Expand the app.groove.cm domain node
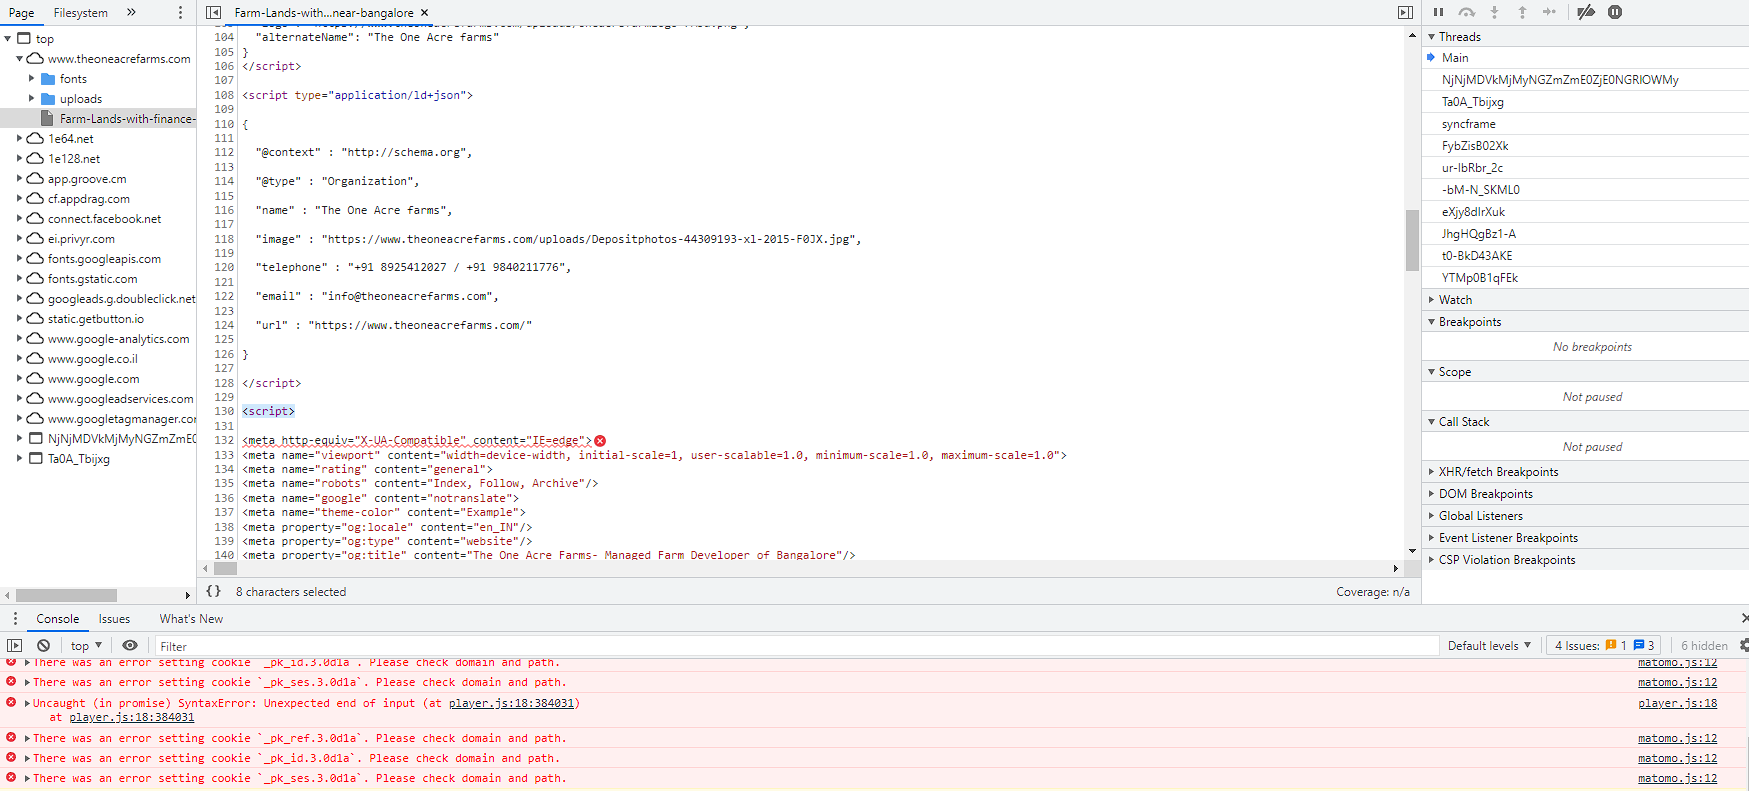 pos(19,179)
